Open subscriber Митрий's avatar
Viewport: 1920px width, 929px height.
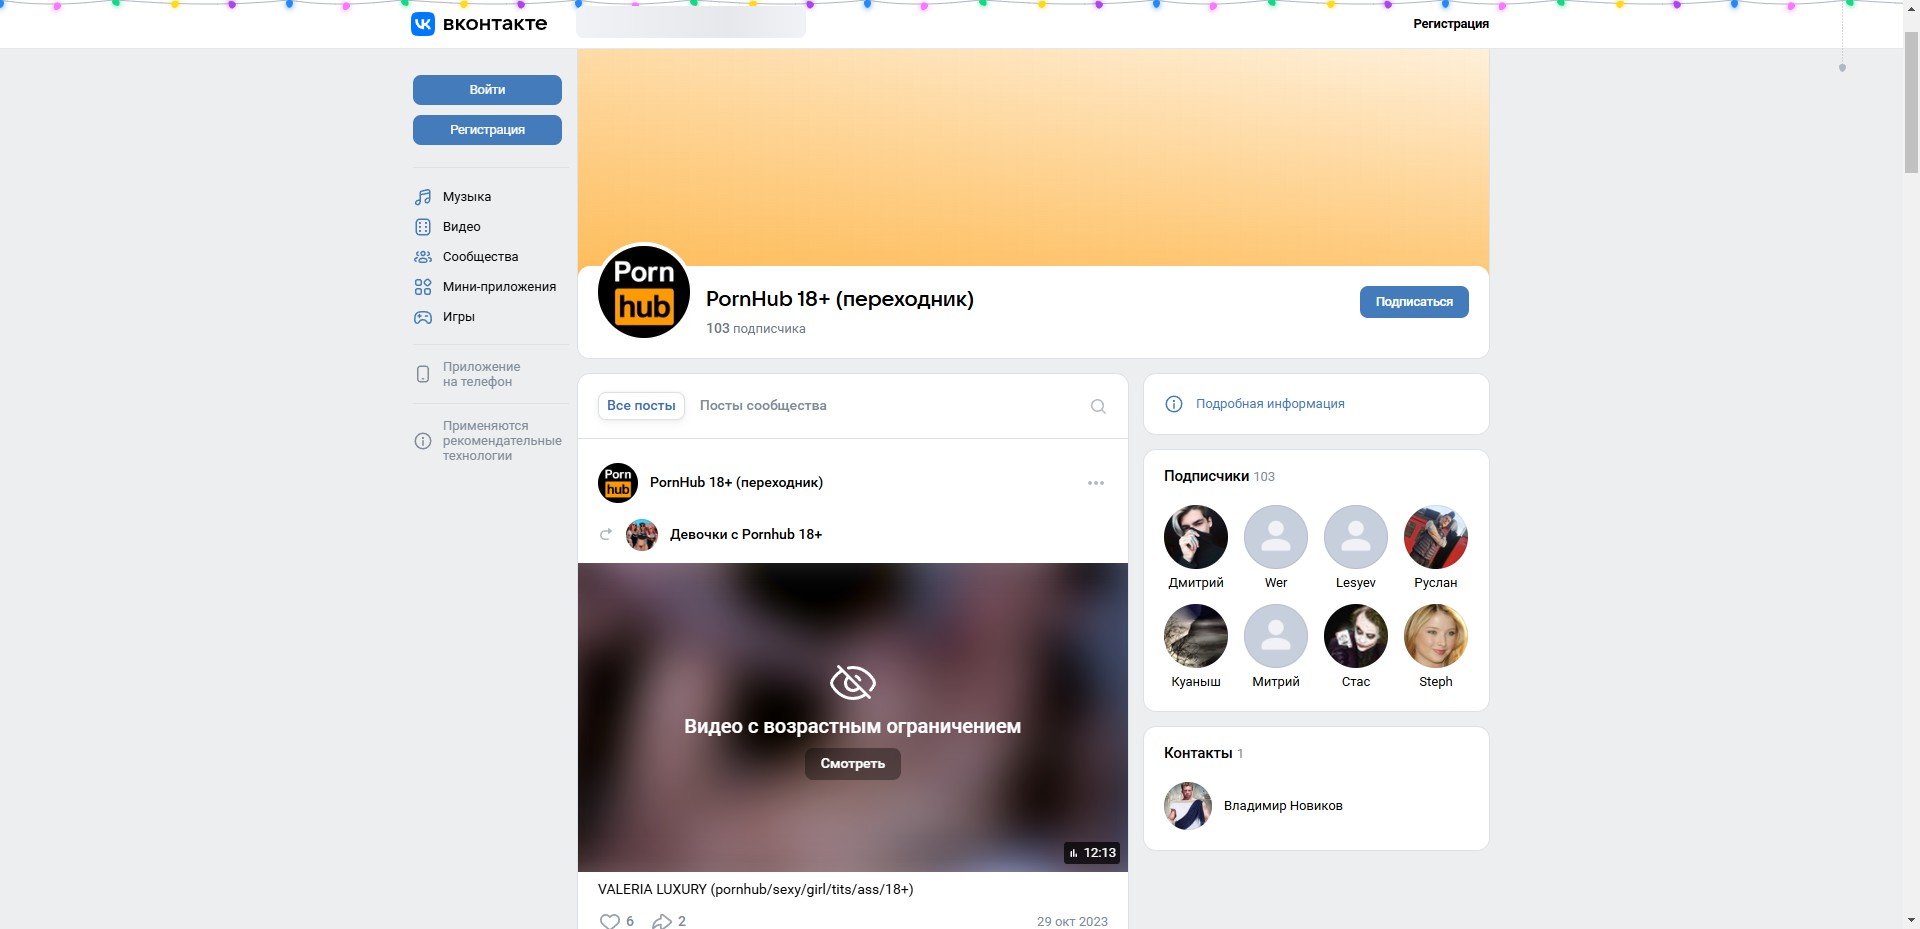1276,636
